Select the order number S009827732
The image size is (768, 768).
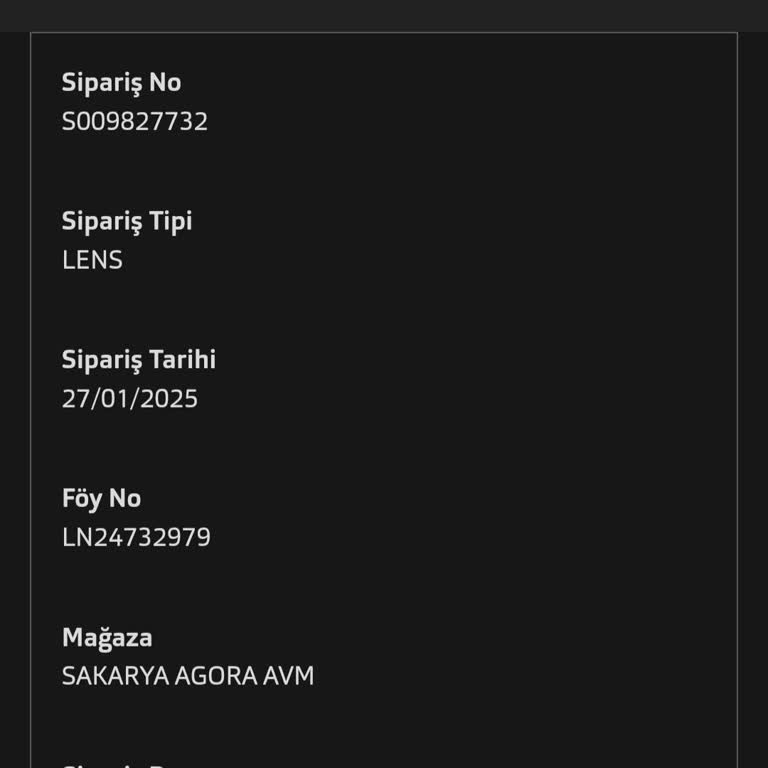click(x=135, y=122)
